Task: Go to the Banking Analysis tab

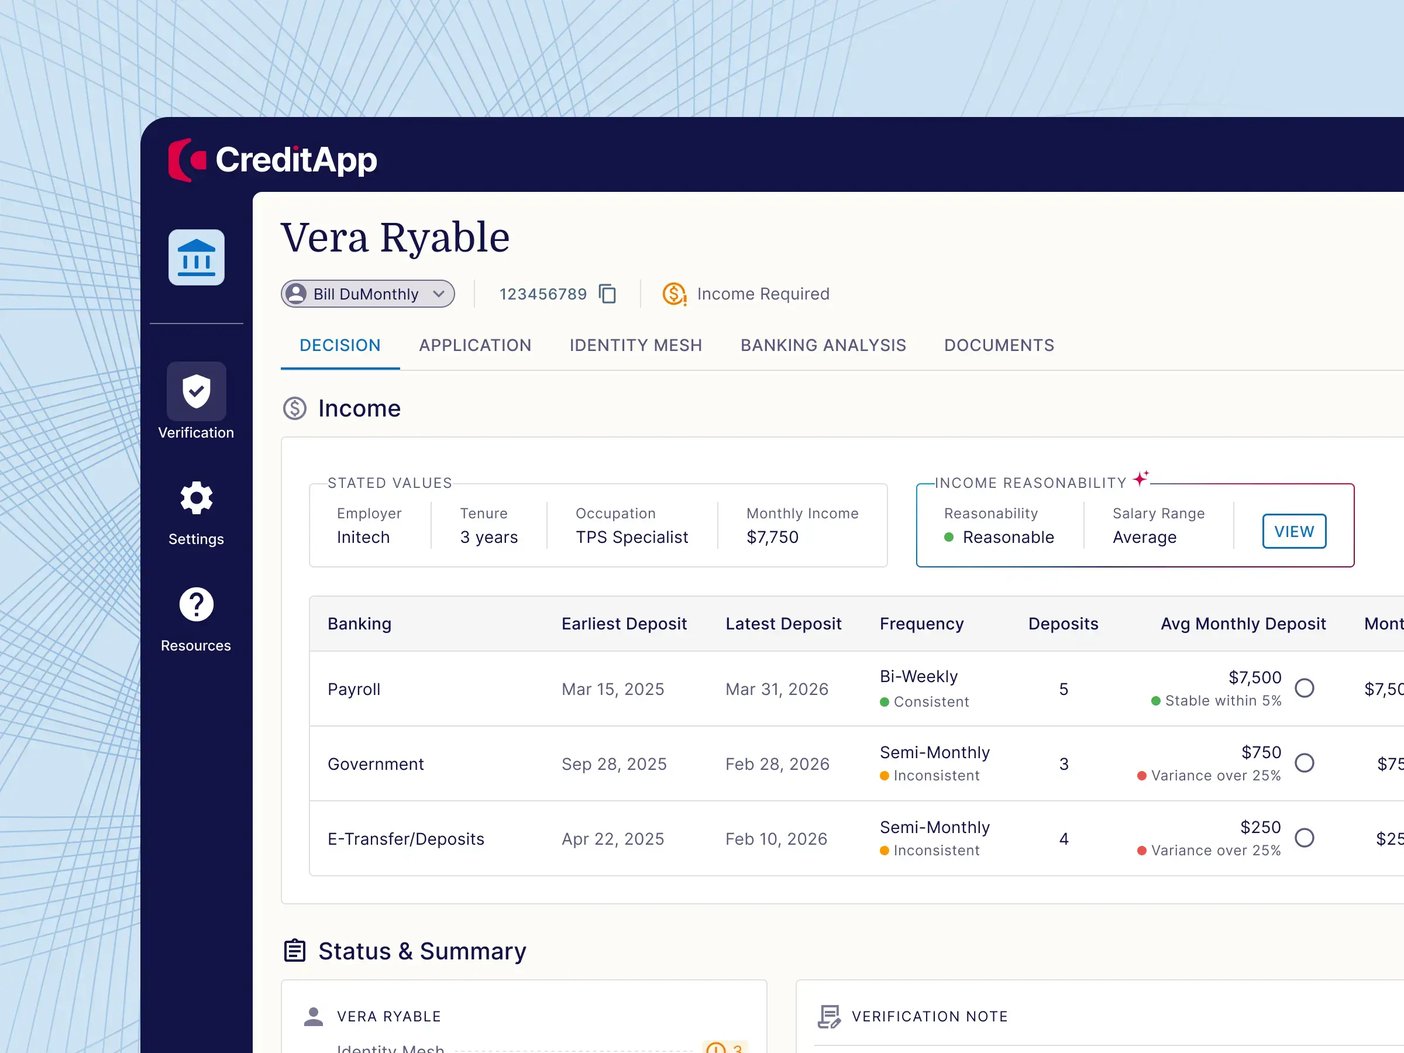Action: click(x=823, y=345)
